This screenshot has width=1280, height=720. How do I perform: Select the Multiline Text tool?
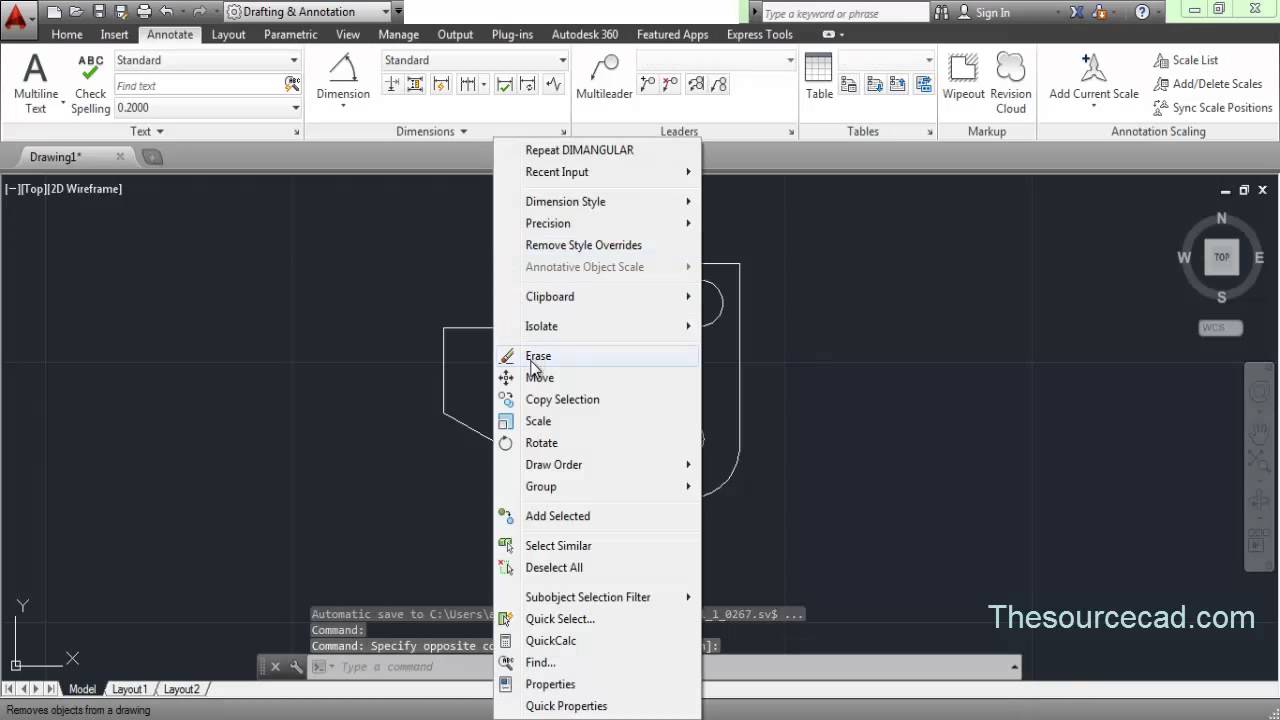35,70
